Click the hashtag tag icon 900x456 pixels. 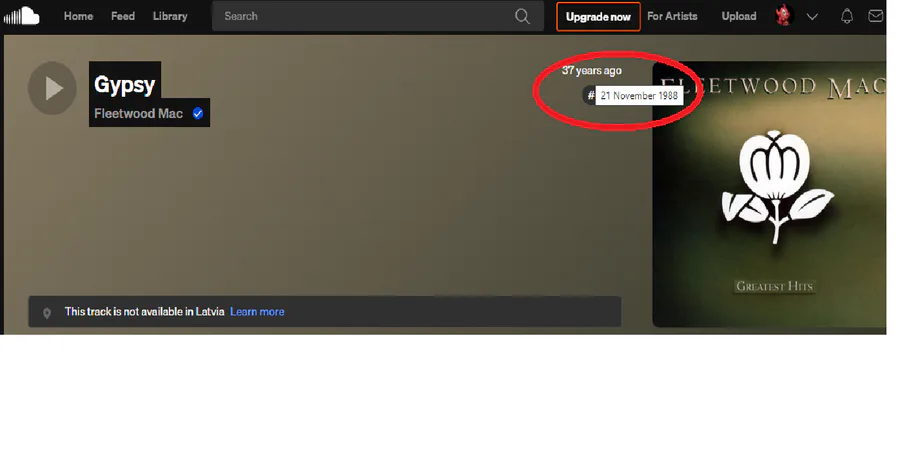pyautogui.click(x=590, y=95)
